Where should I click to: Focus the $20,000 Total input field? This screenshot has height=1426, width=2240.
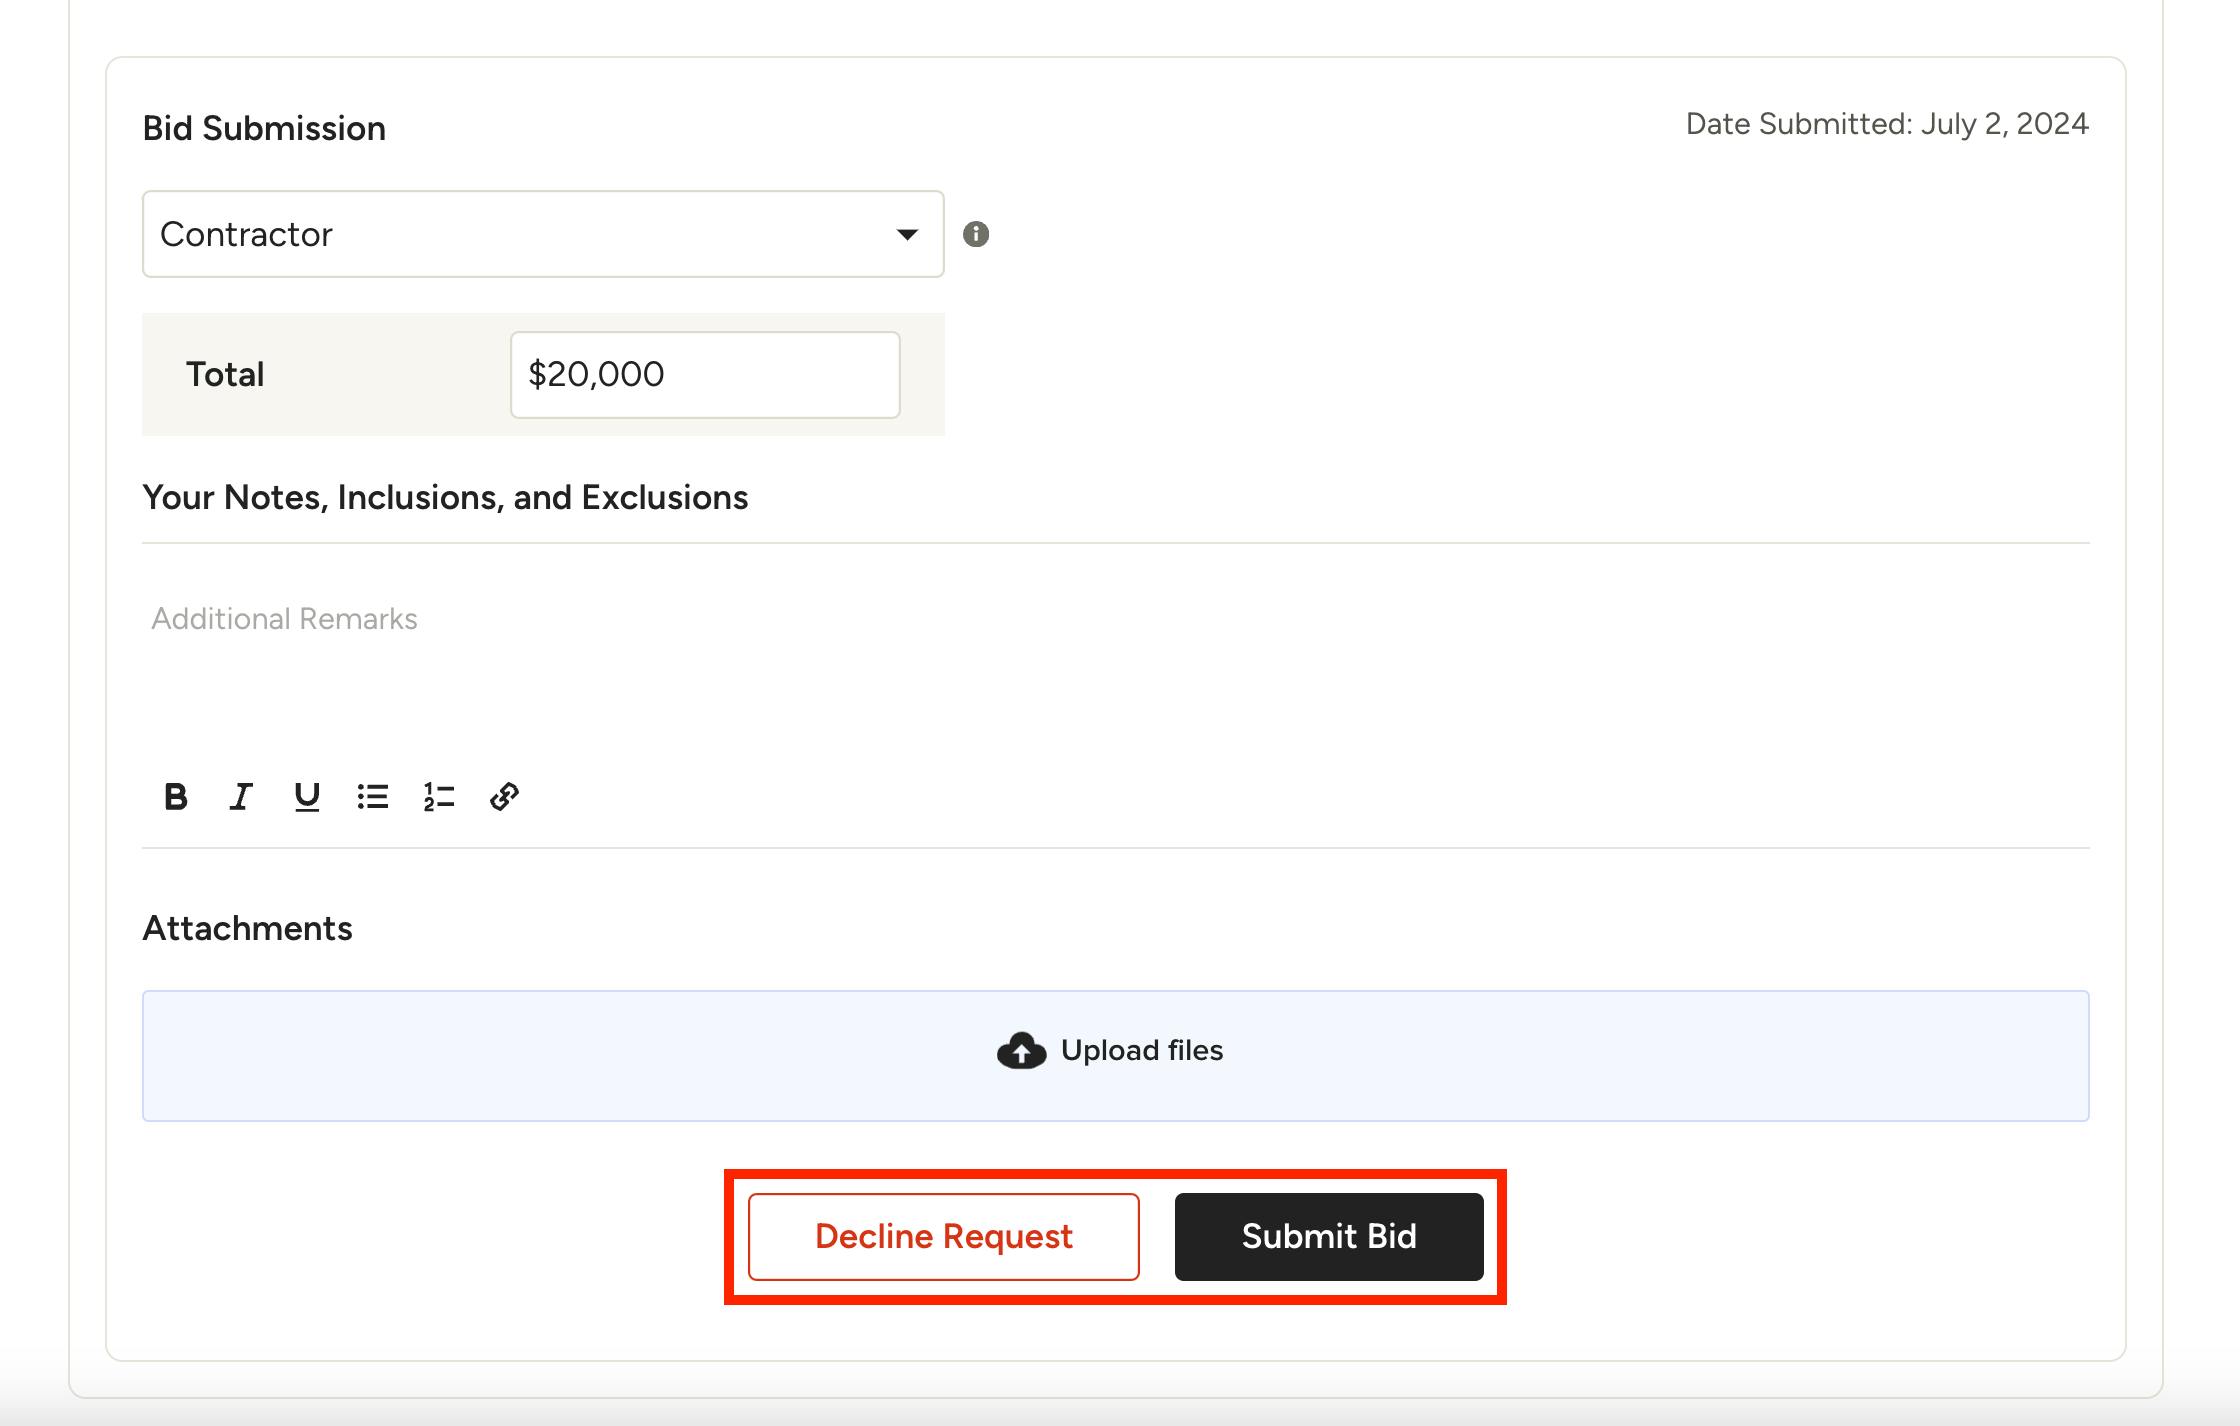pyautogui.click(x=704, y=375)
